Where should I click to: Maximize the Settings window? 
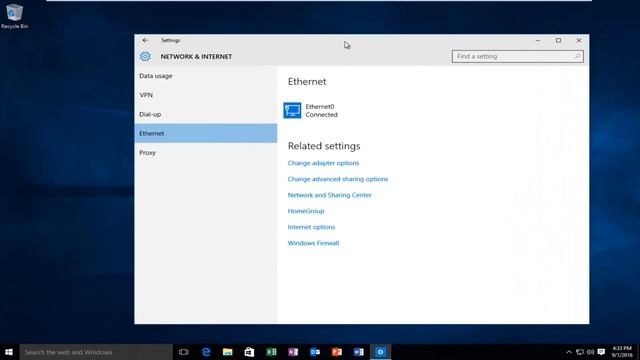(x=558, y=40)
